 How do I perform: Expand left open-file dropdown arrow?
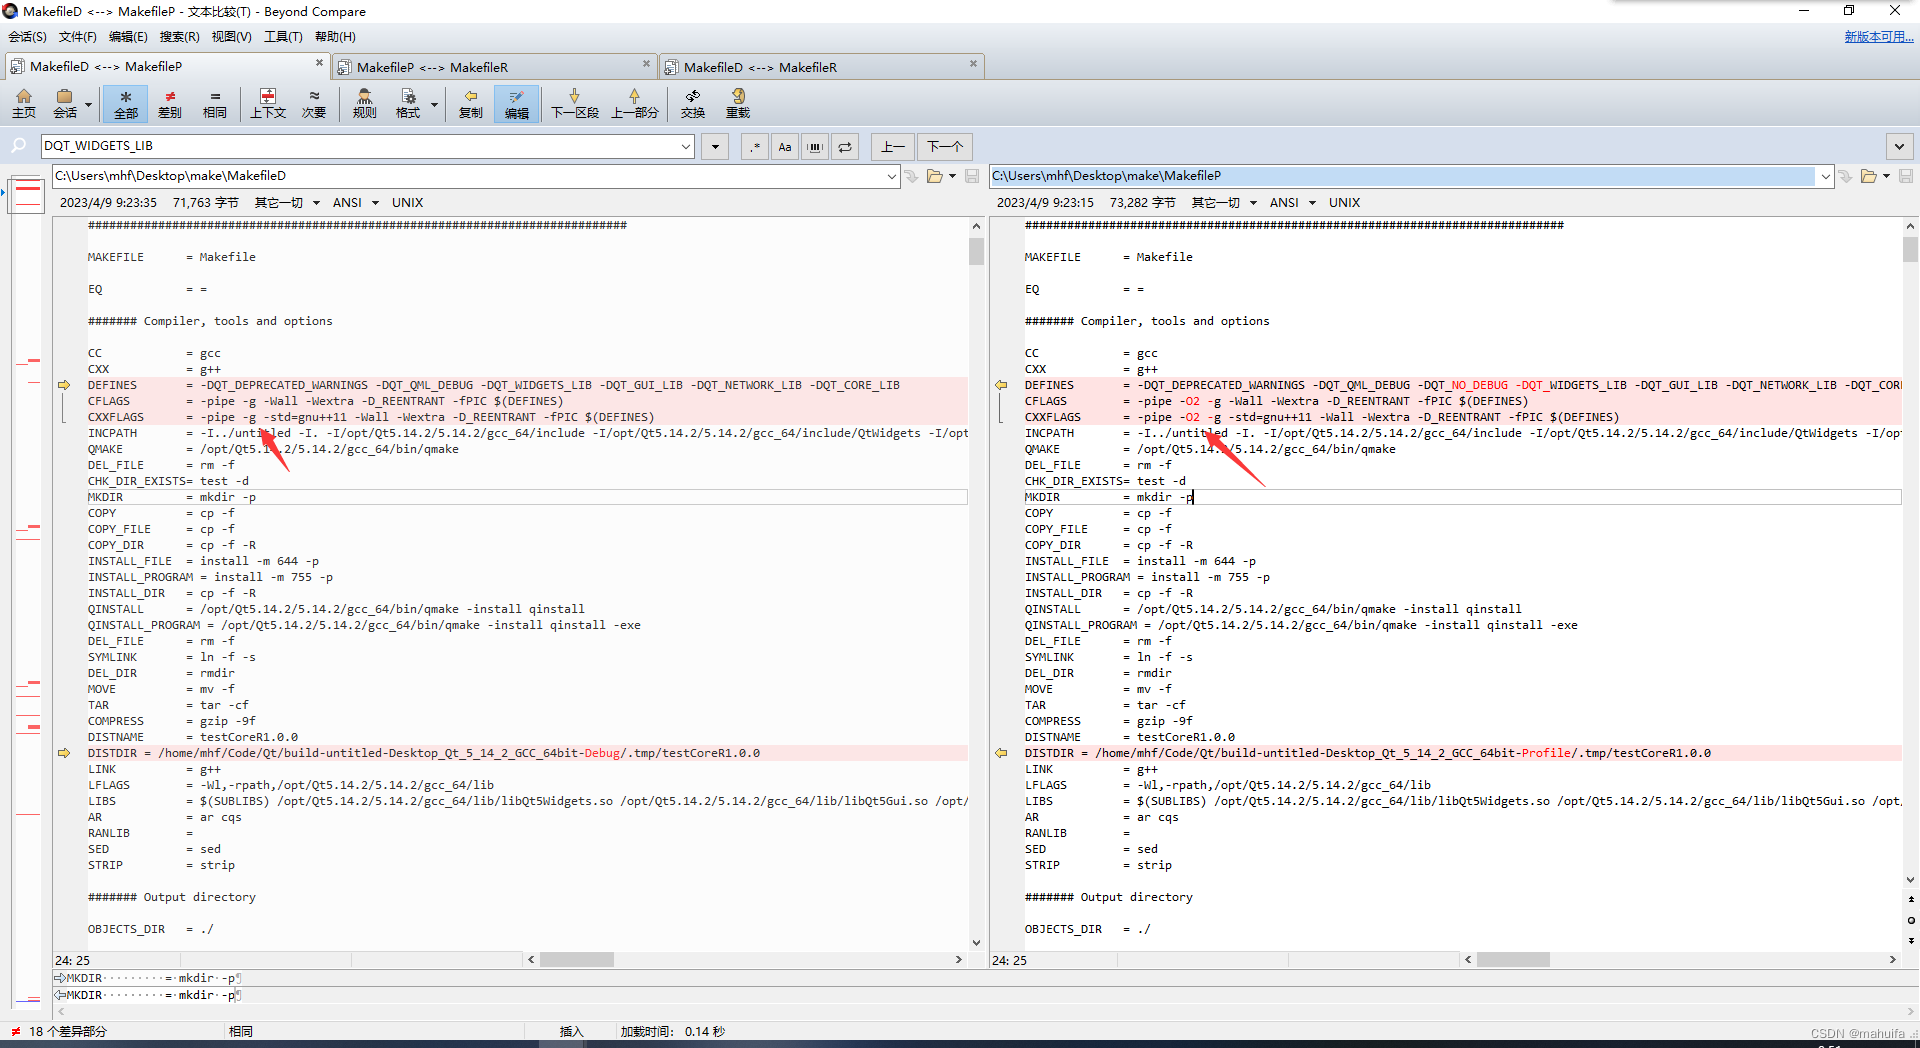coord(952,176)
